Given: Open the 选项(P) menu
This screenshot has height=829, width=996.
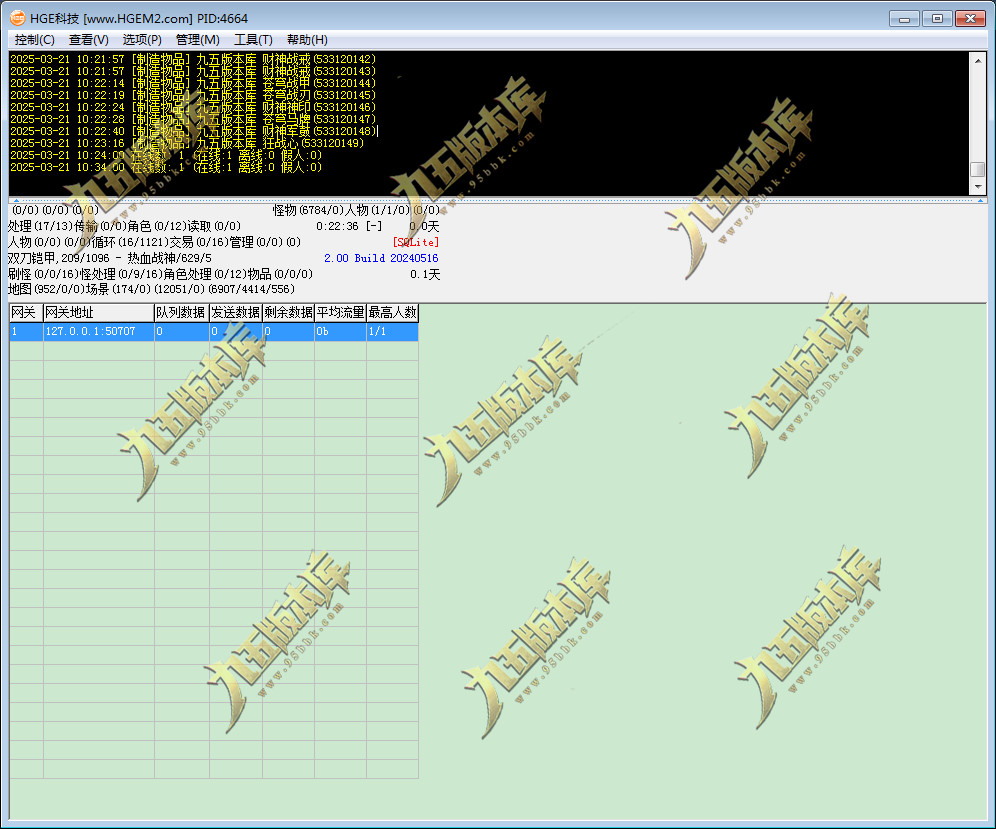Looking at the screenshot, I should pos(142,40).
